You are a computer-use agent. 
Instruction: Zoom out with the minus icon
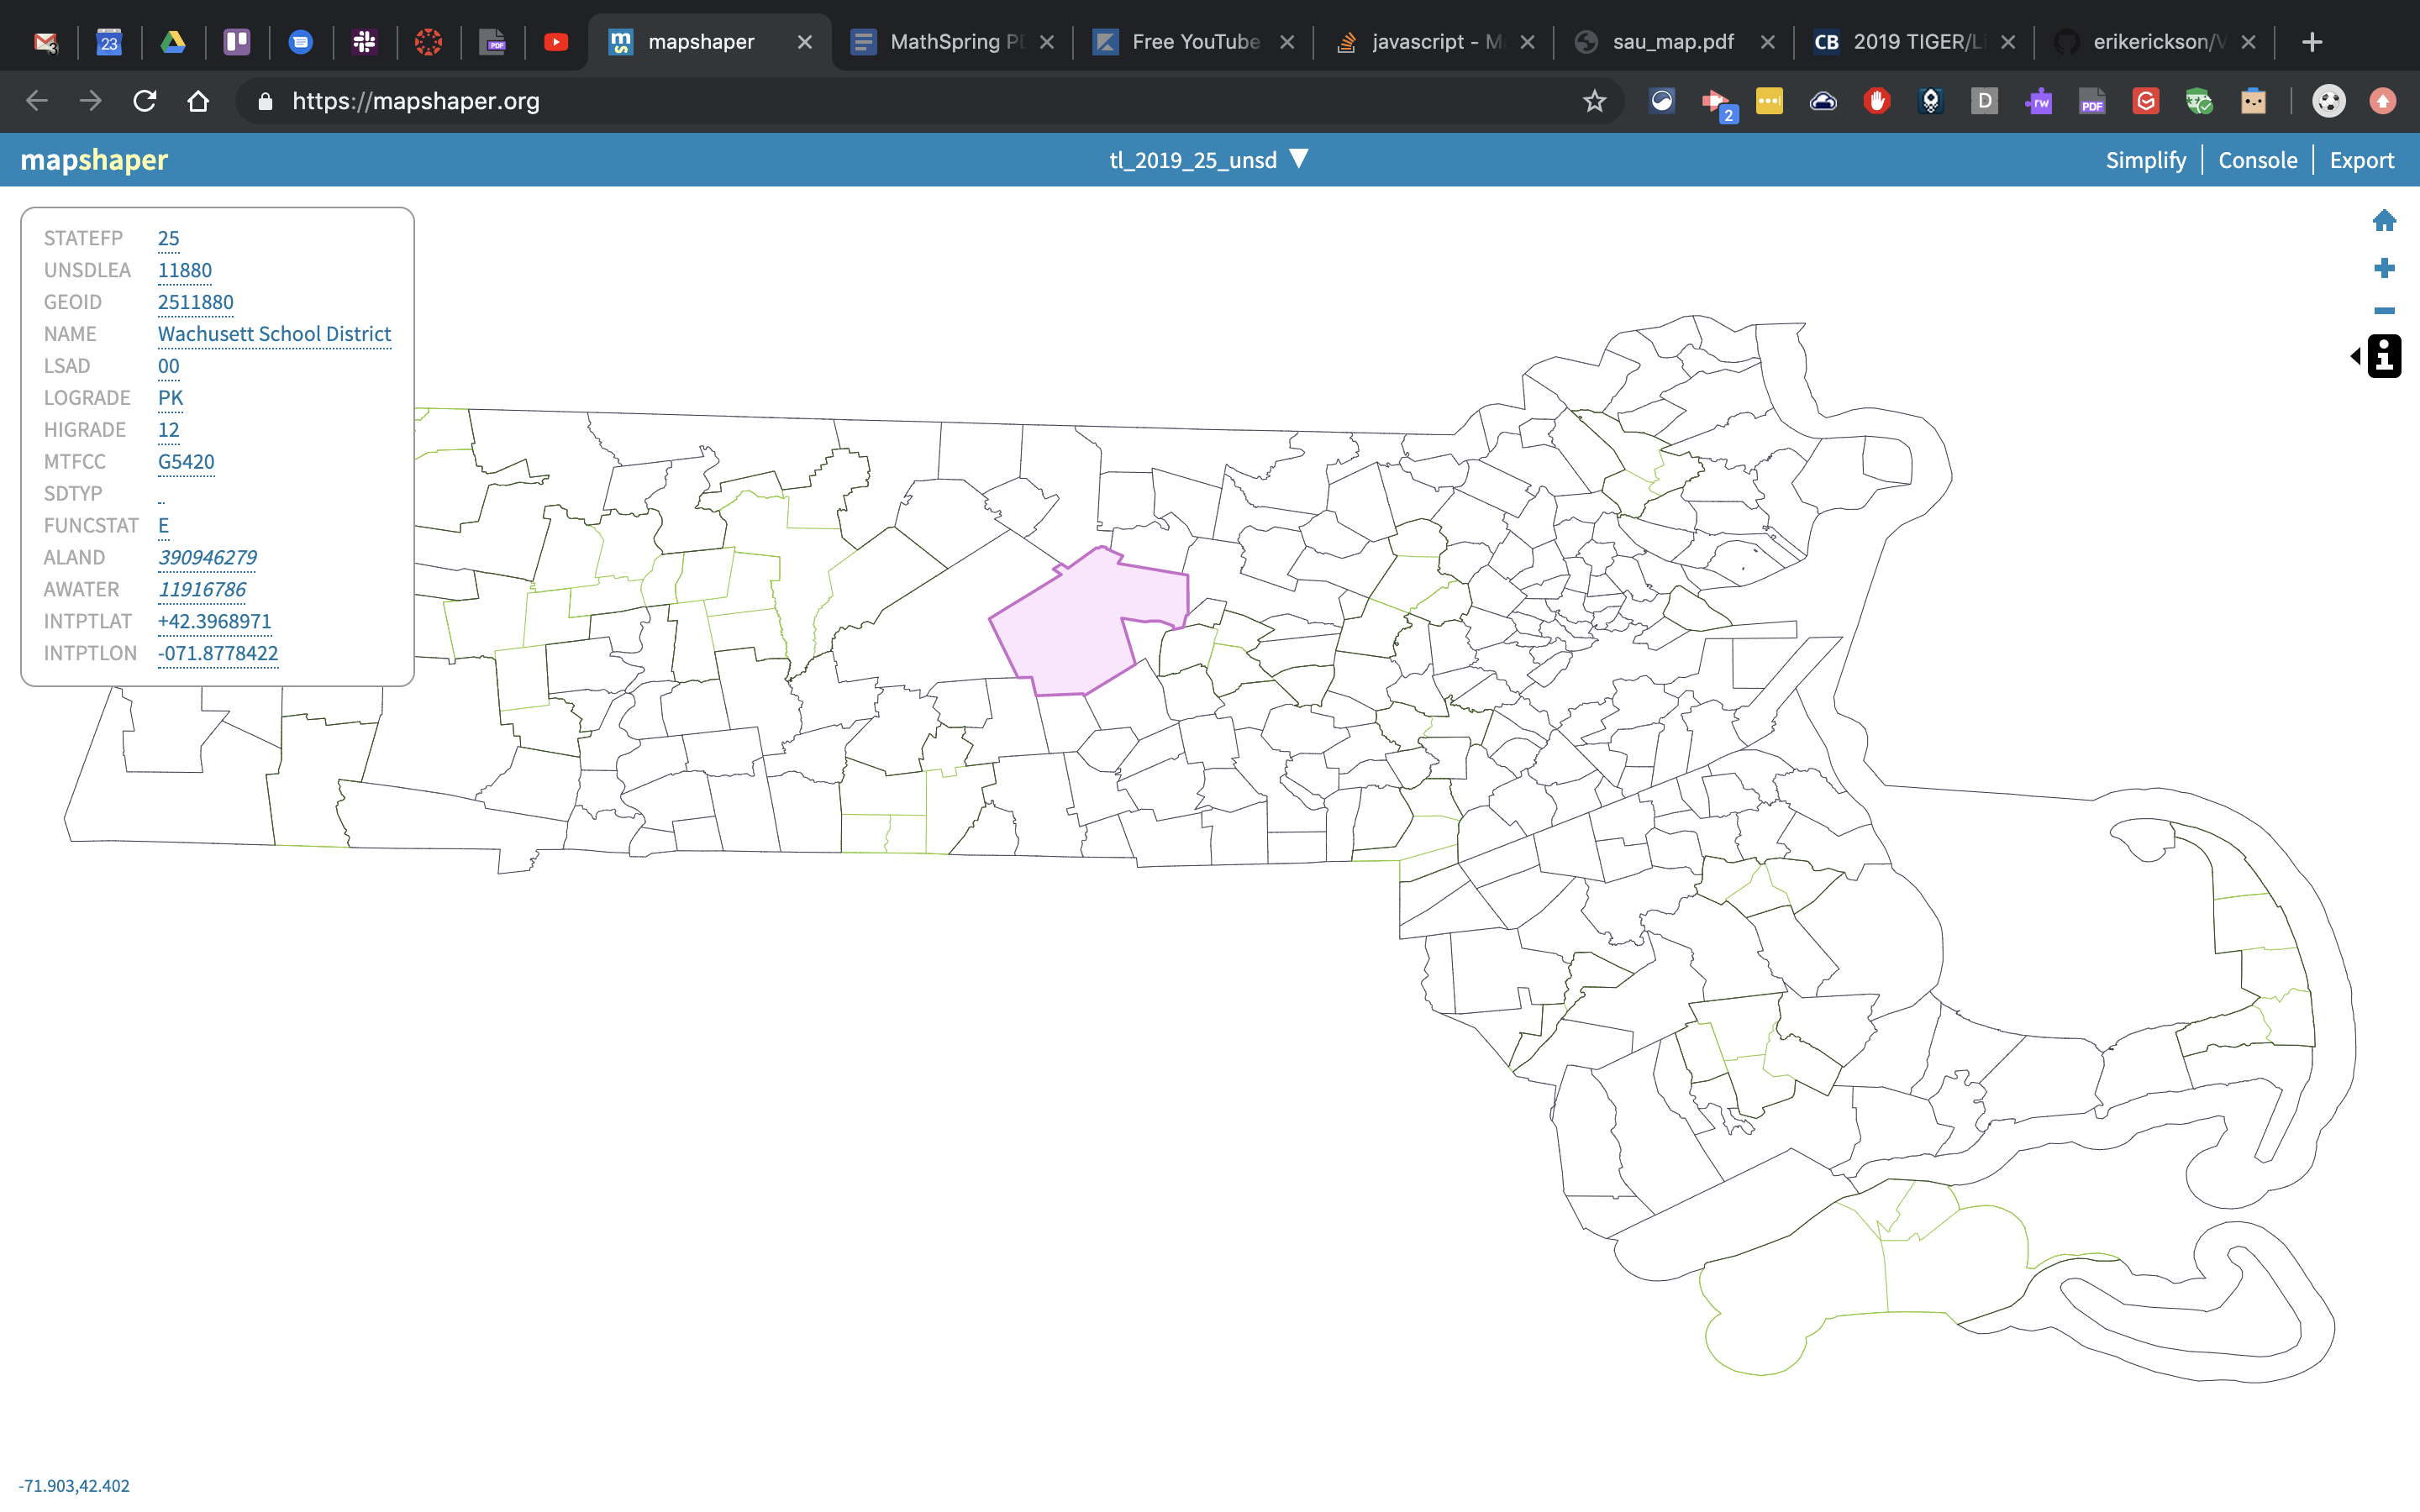(2384, 310)
